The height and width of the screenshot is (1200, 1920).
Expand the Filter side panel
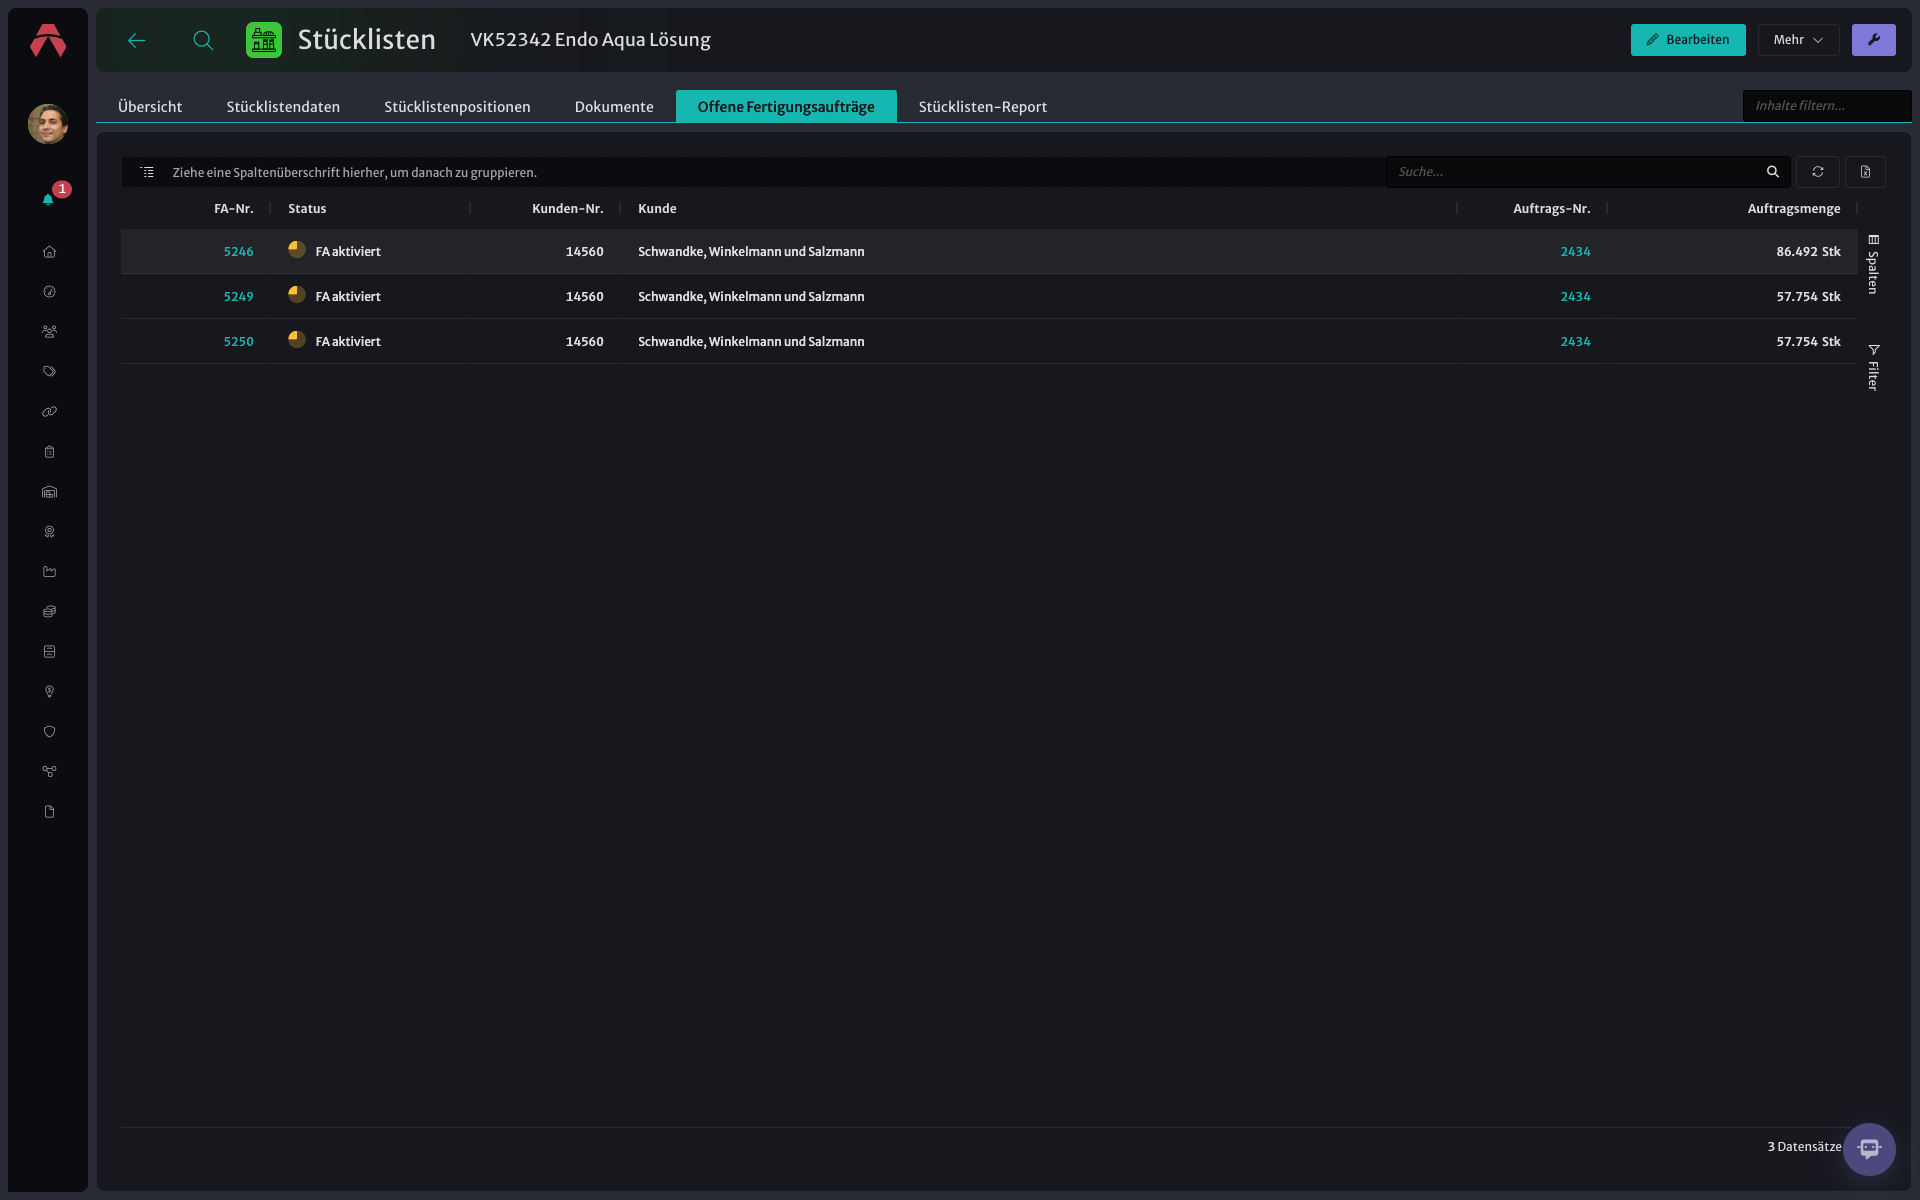(1873, 367)
